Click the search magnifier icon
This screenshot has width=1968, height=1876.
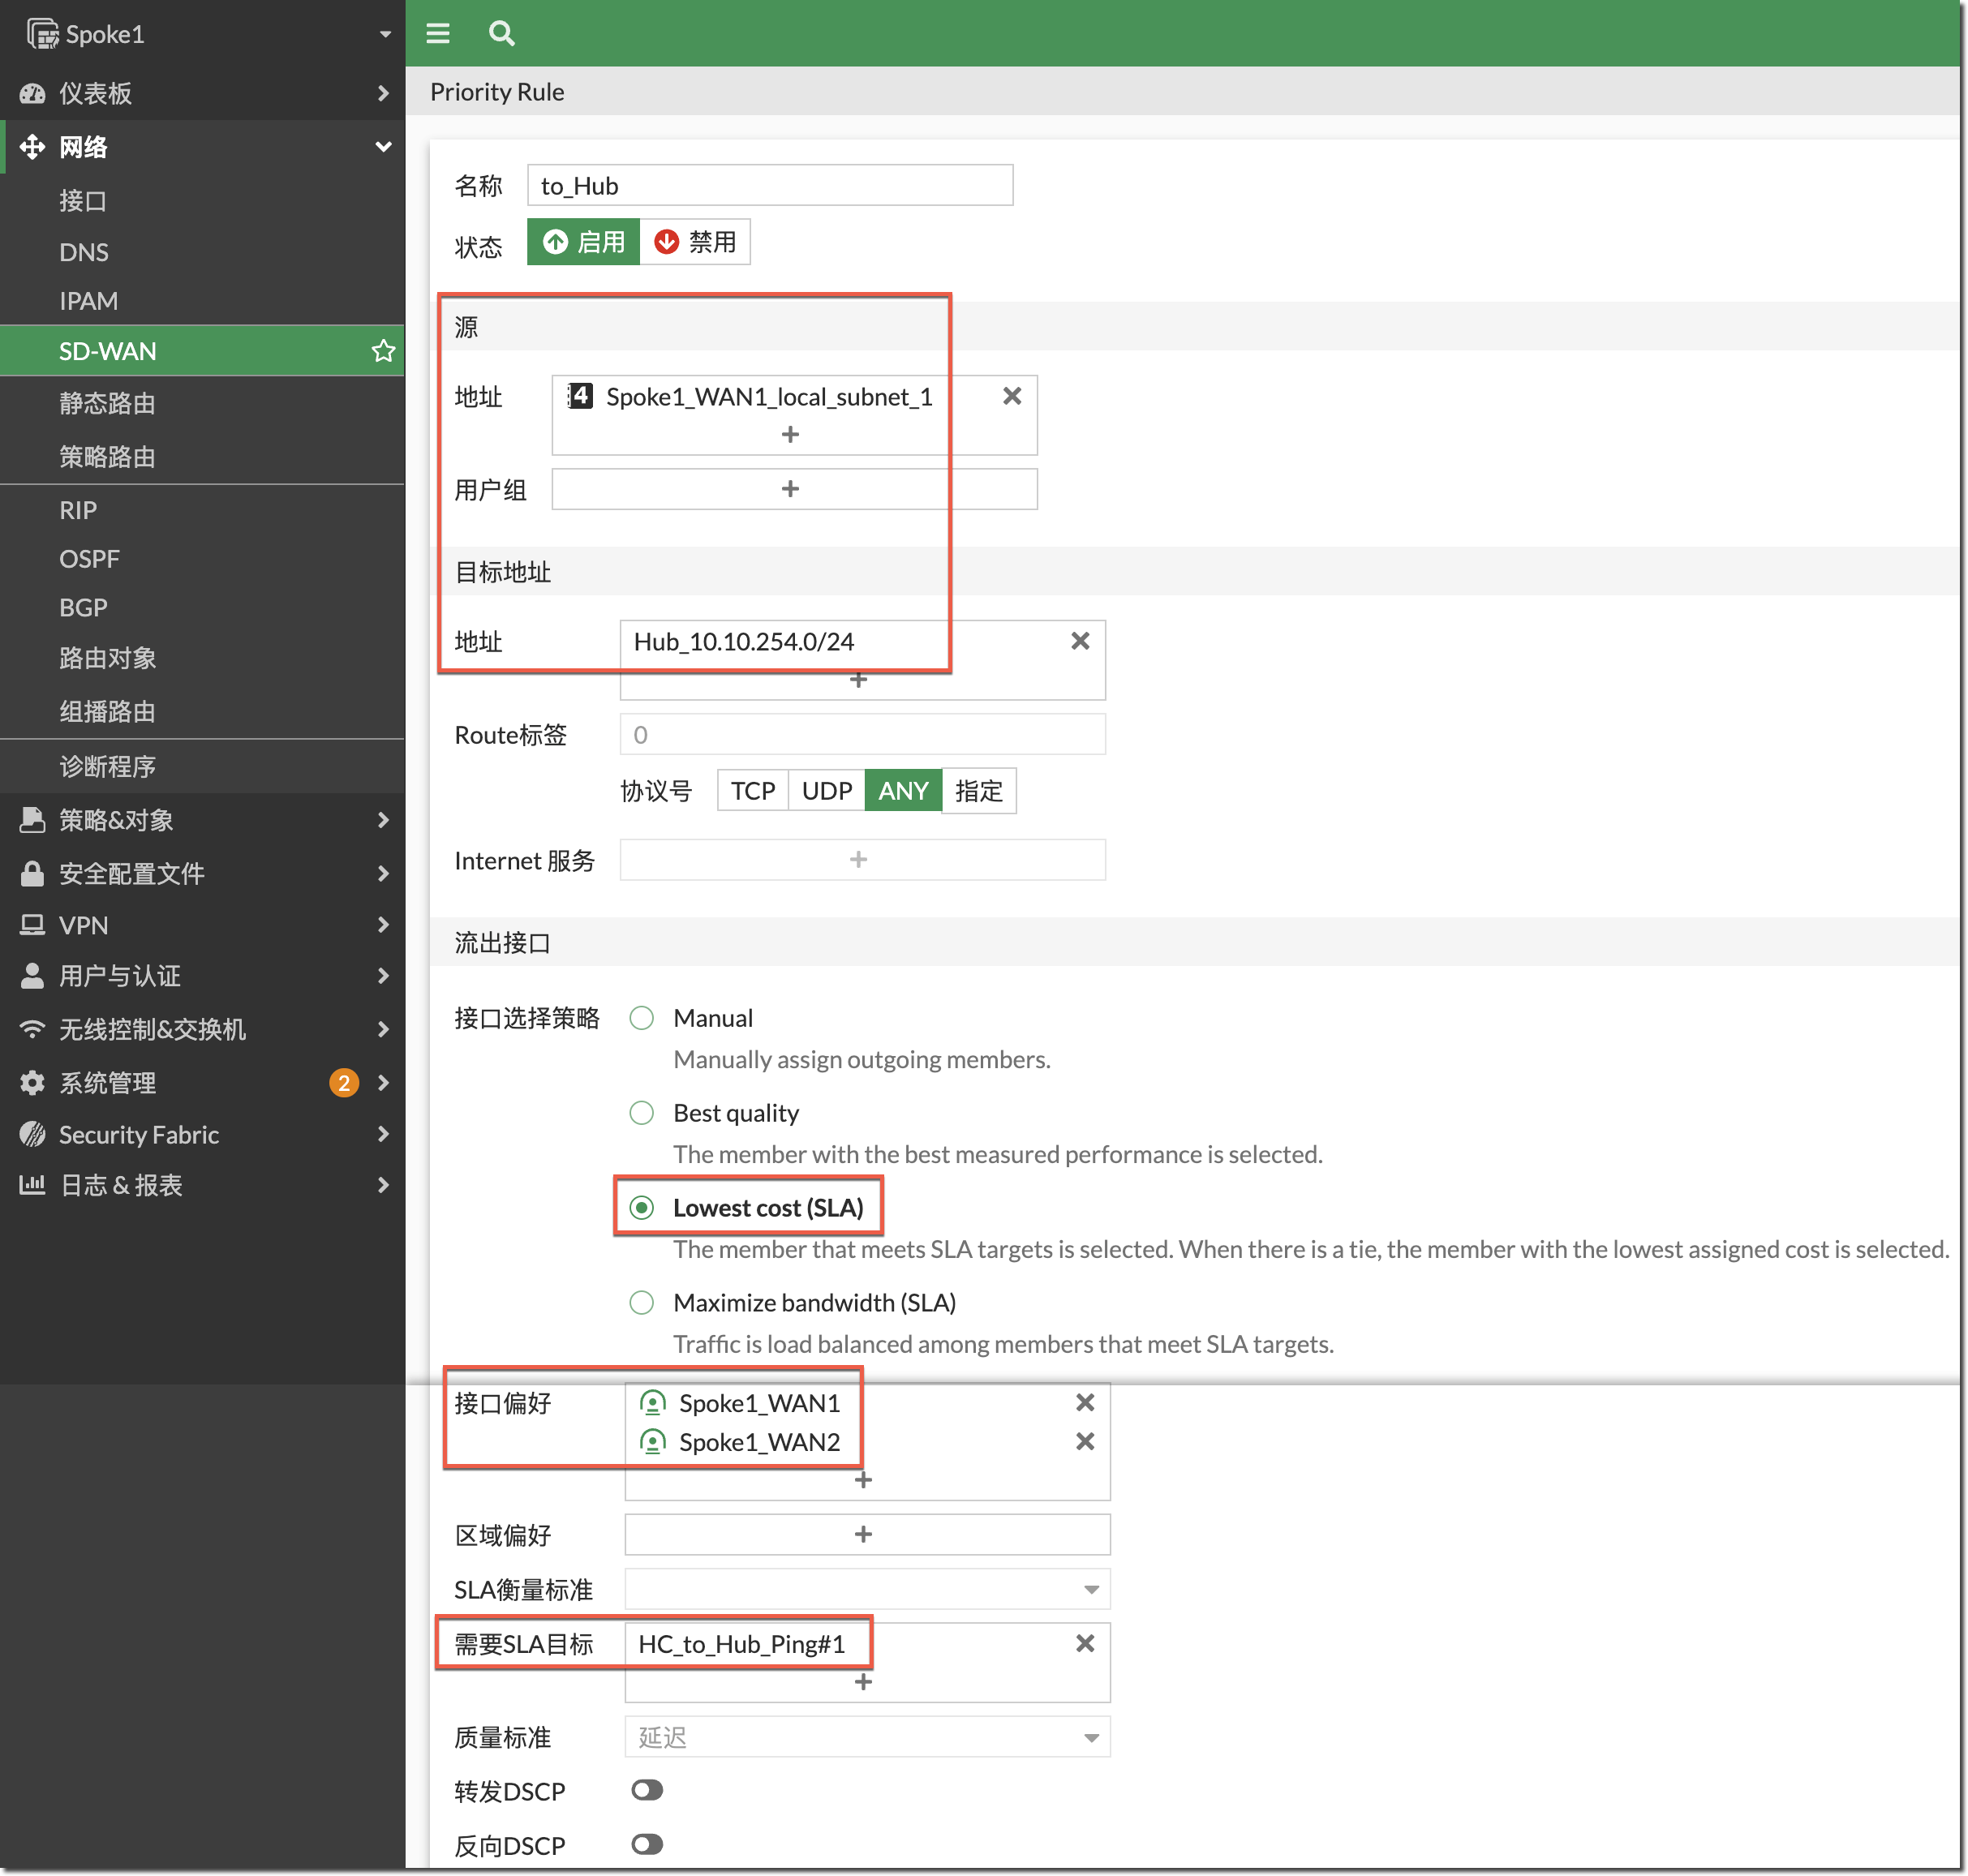click(501, 34)
